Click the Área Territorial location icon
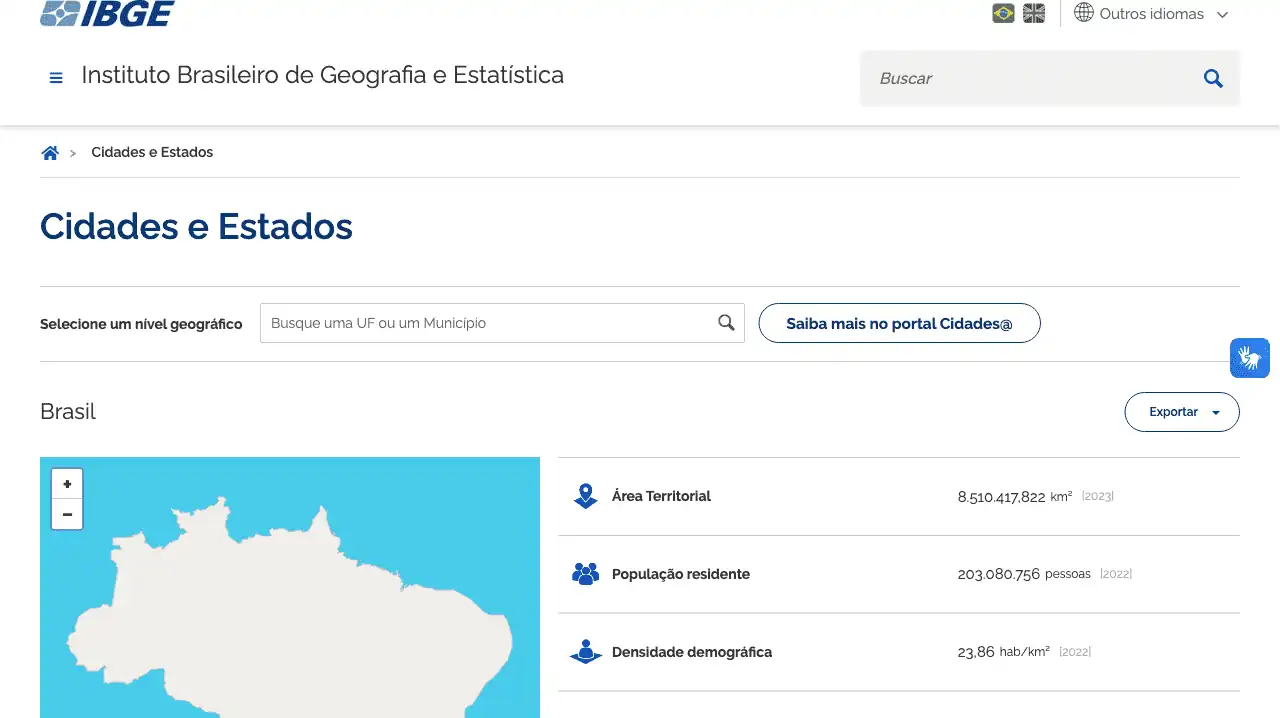Screen dimensions: 1280x718 585,496
